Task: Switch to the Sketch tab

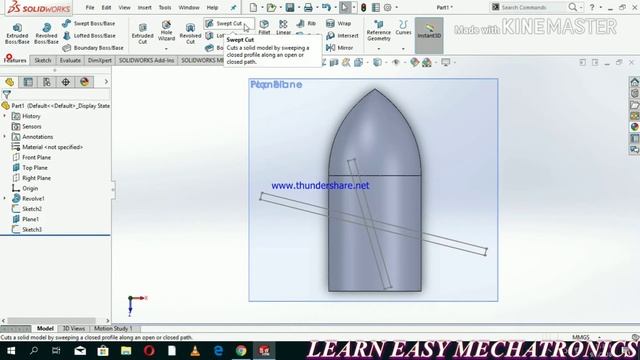Action: (43, 60)
